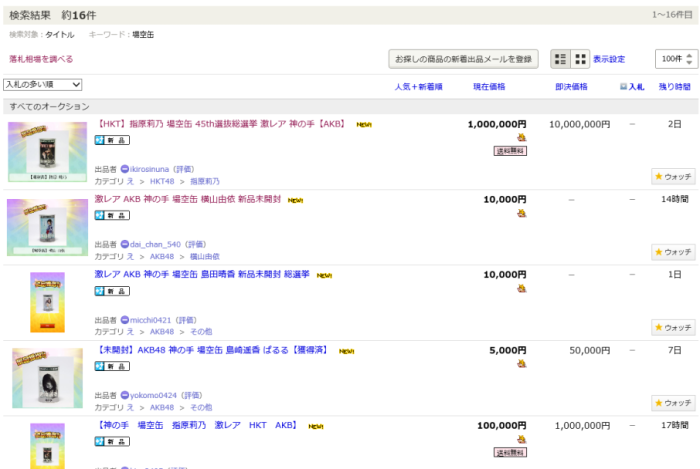700x469 pixels.
Task: Open thumbnail of the 5,000円 Shimazaki listing
Action: [x=47, y=378]
